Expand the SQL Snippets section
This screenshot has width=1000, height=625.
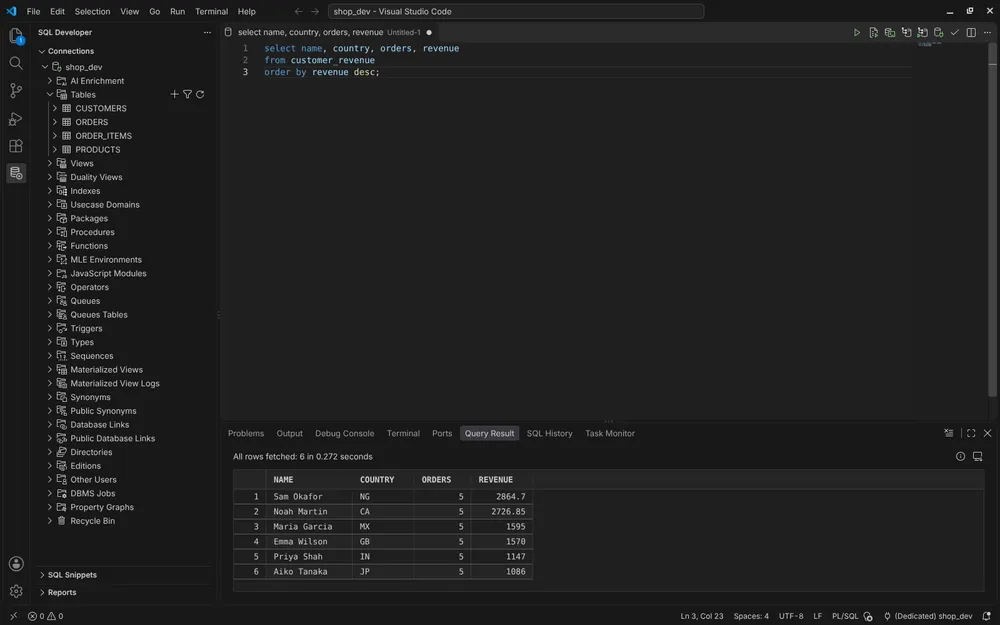(42, 575)
